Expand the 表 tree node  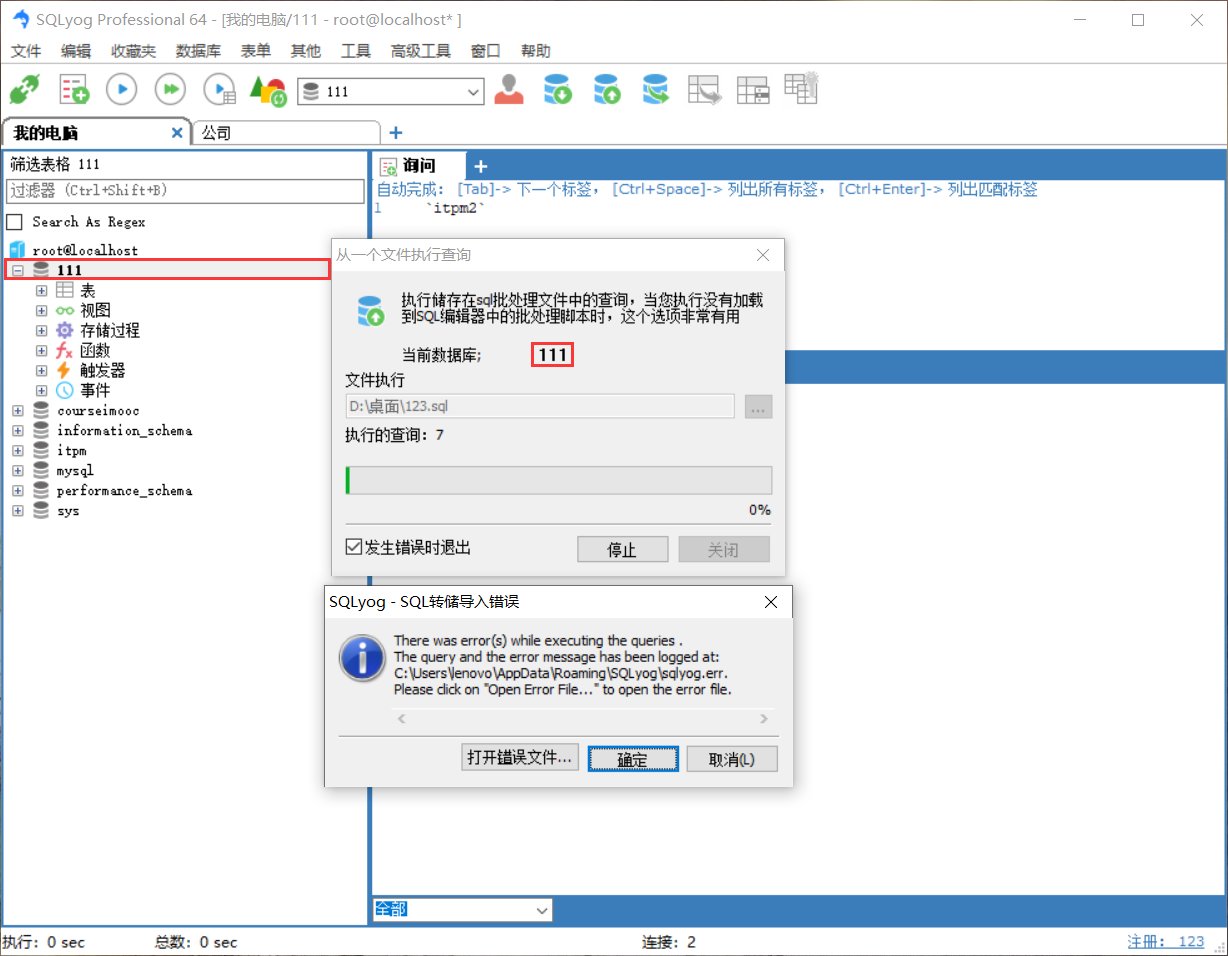coord(41,290)
